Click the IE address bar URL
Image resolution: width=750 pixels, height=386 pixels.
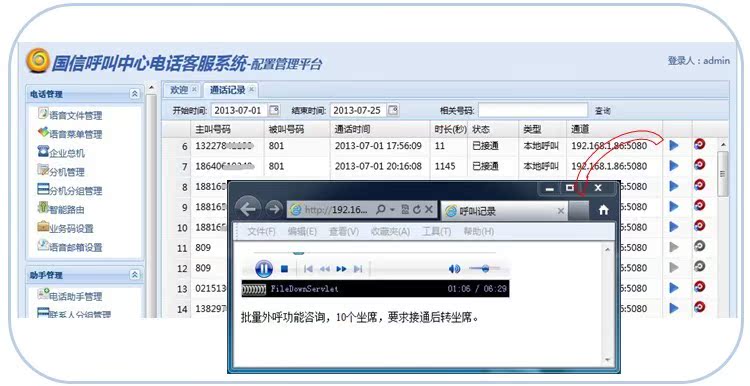click(336, 210)
